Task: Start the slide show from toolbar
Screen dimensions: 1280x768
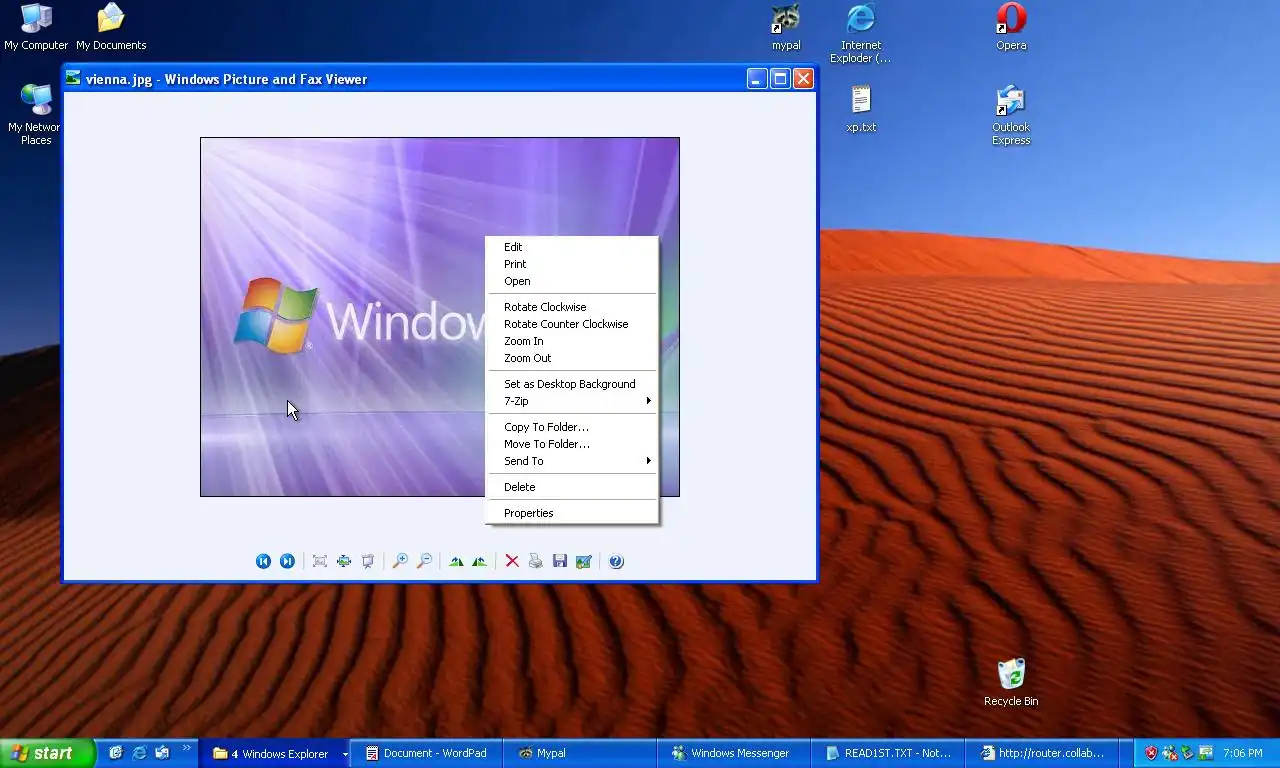Action: [368, 561]
